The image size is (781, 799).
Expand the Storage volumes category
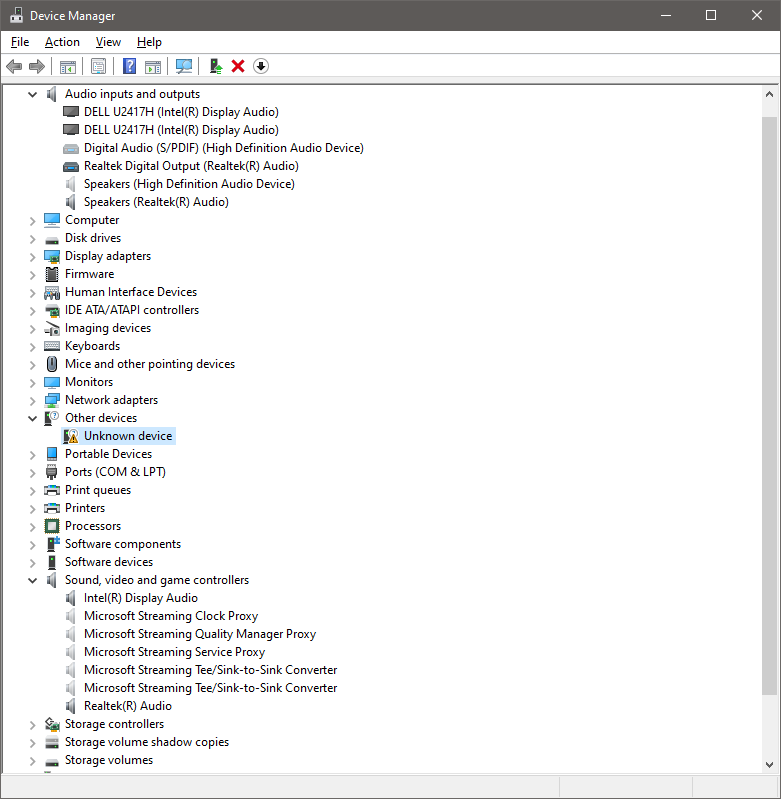[33, 761]
